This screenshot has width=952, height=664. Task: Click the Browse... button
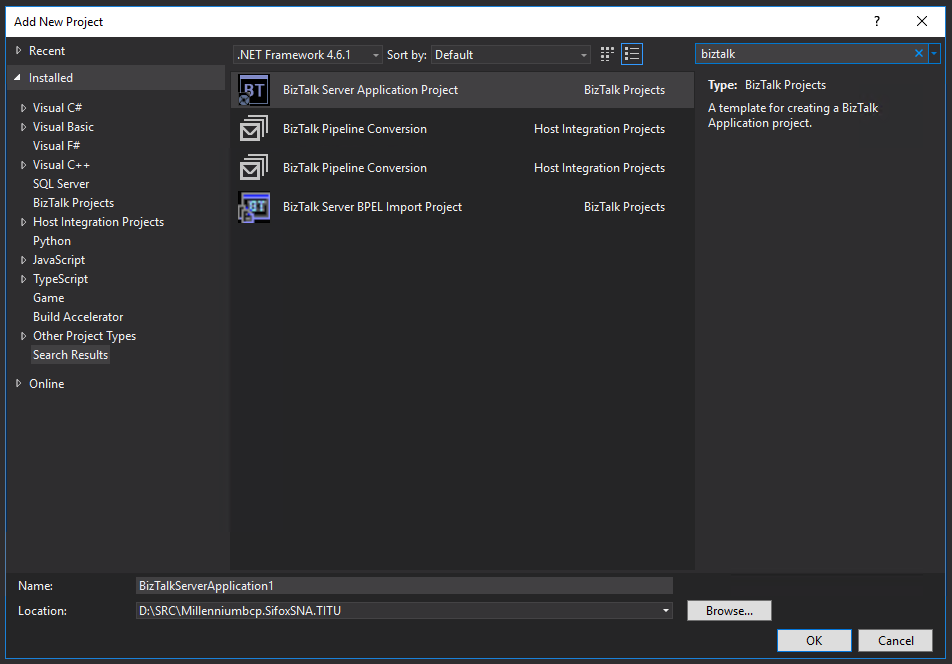click(x=729, y=611)
